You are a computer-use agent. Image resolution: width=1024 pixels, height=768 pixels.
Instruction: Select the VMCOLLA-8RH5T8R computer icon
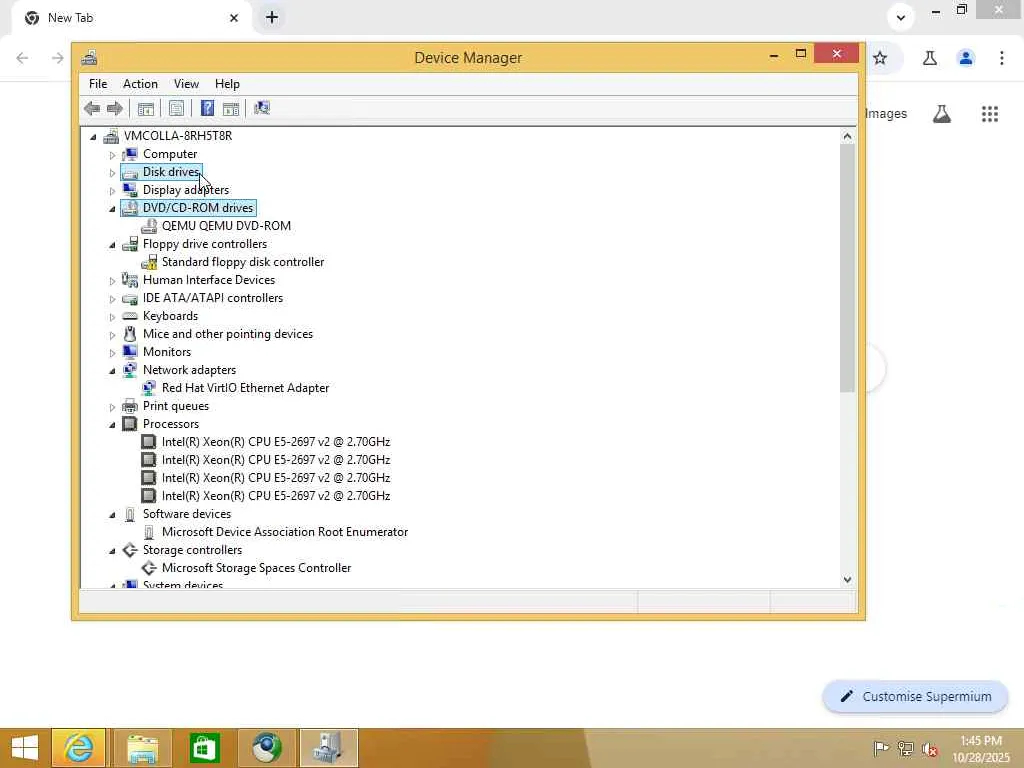point(112,136)
